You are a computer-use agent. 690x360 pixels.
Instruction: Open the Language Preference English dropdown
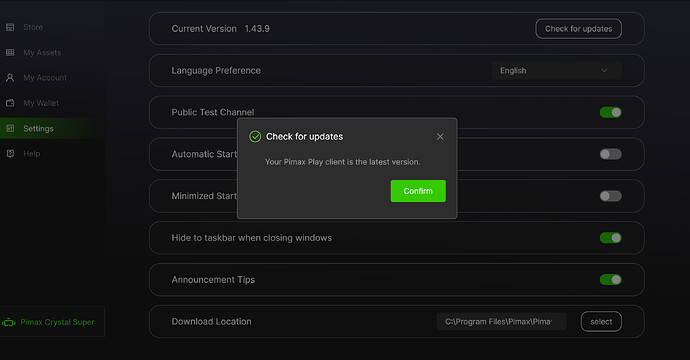pos(556,70)
